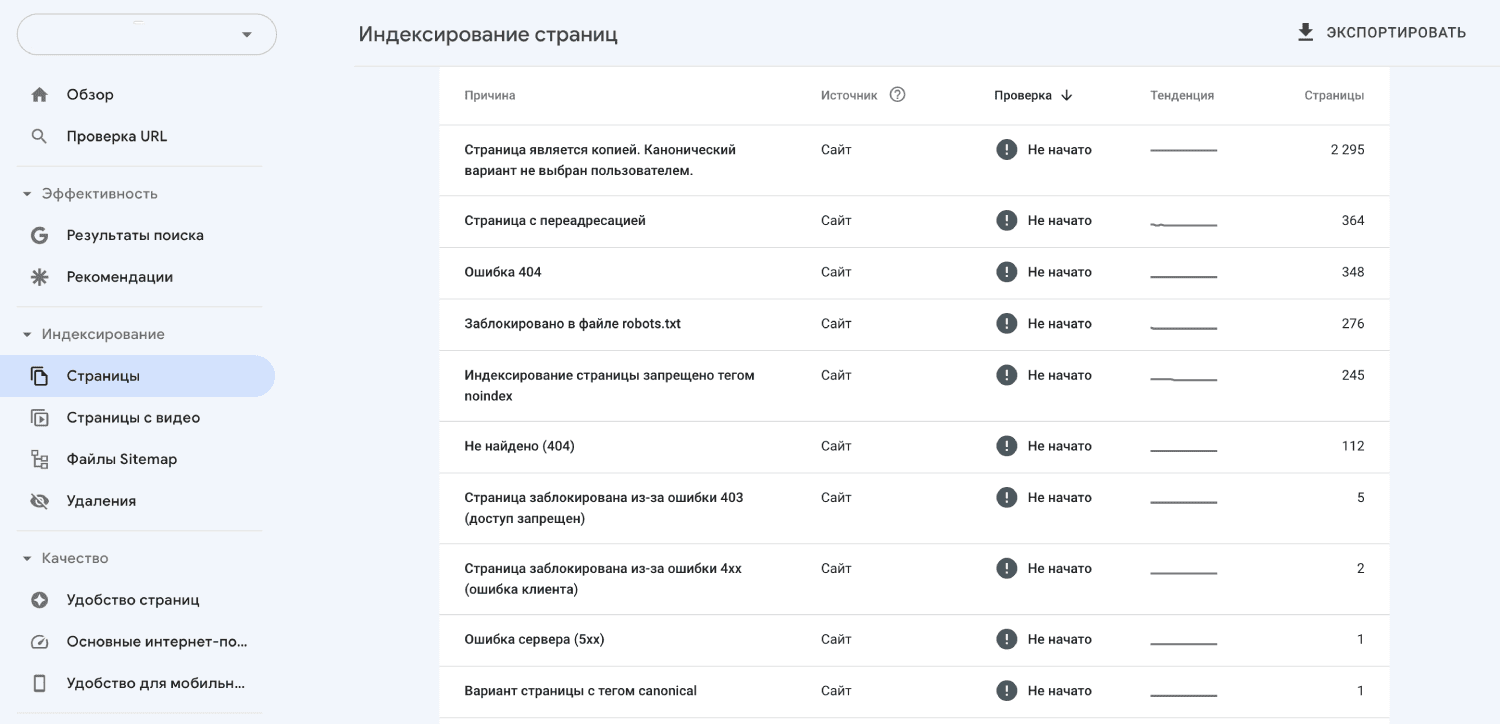Click the Google G icon for Результаты поиска
The height and width of the screenshot is (724, 1500).
tap(39, 236)
